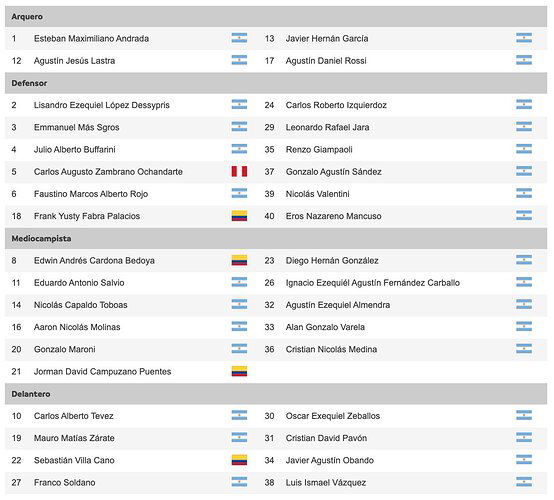Open player Carlos Alberto Tevez

coord(73,416)
